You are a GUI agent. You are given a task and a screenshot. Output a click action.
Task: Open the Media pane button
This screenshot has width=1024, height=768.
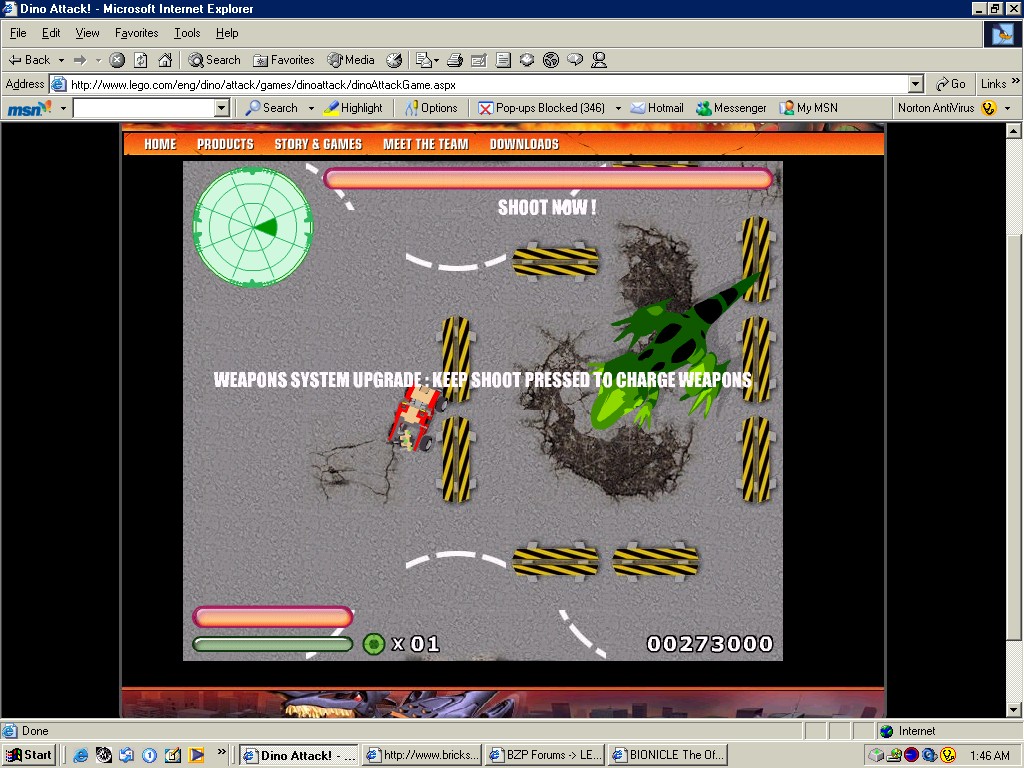click(351, 60)
